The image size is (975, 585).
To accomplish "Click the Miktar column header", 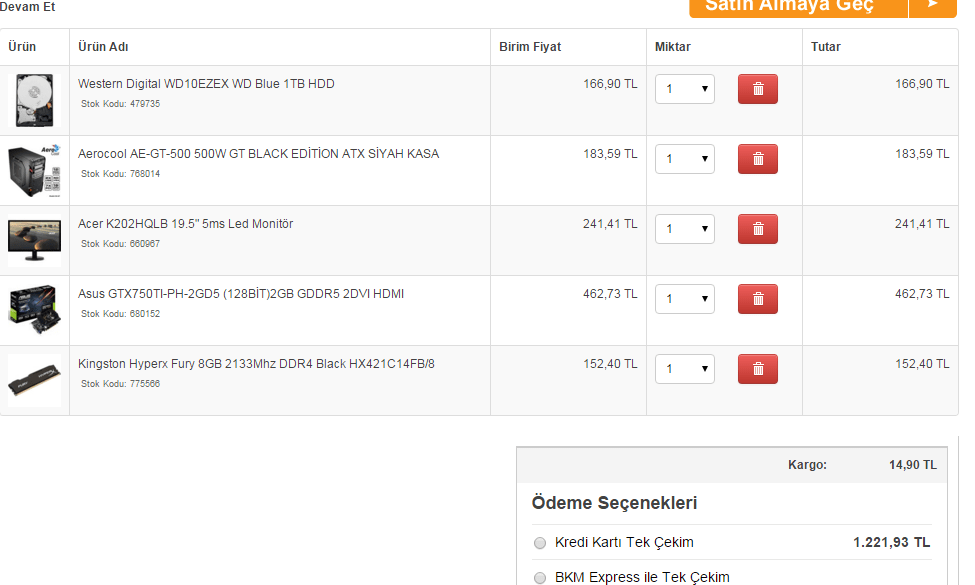I will coord(673,47).
